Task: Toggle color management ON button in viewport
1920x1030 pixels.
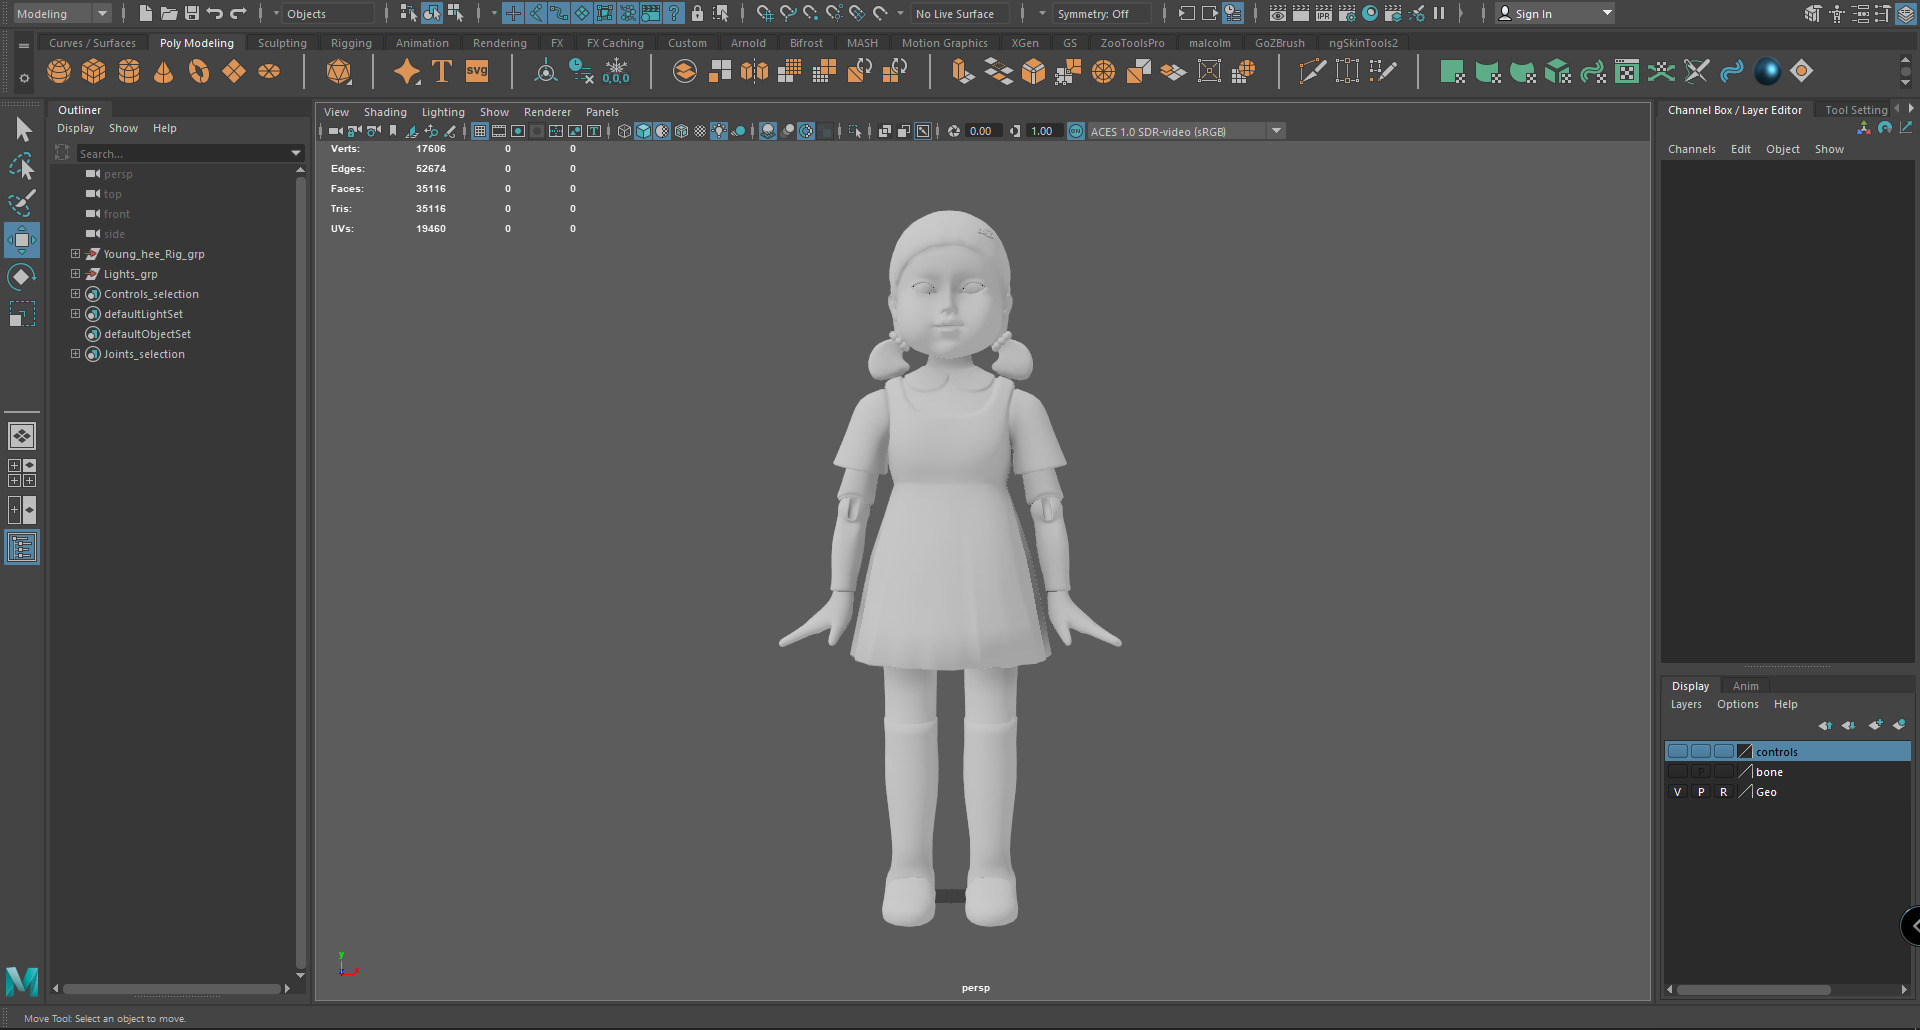Action: 1076,131
